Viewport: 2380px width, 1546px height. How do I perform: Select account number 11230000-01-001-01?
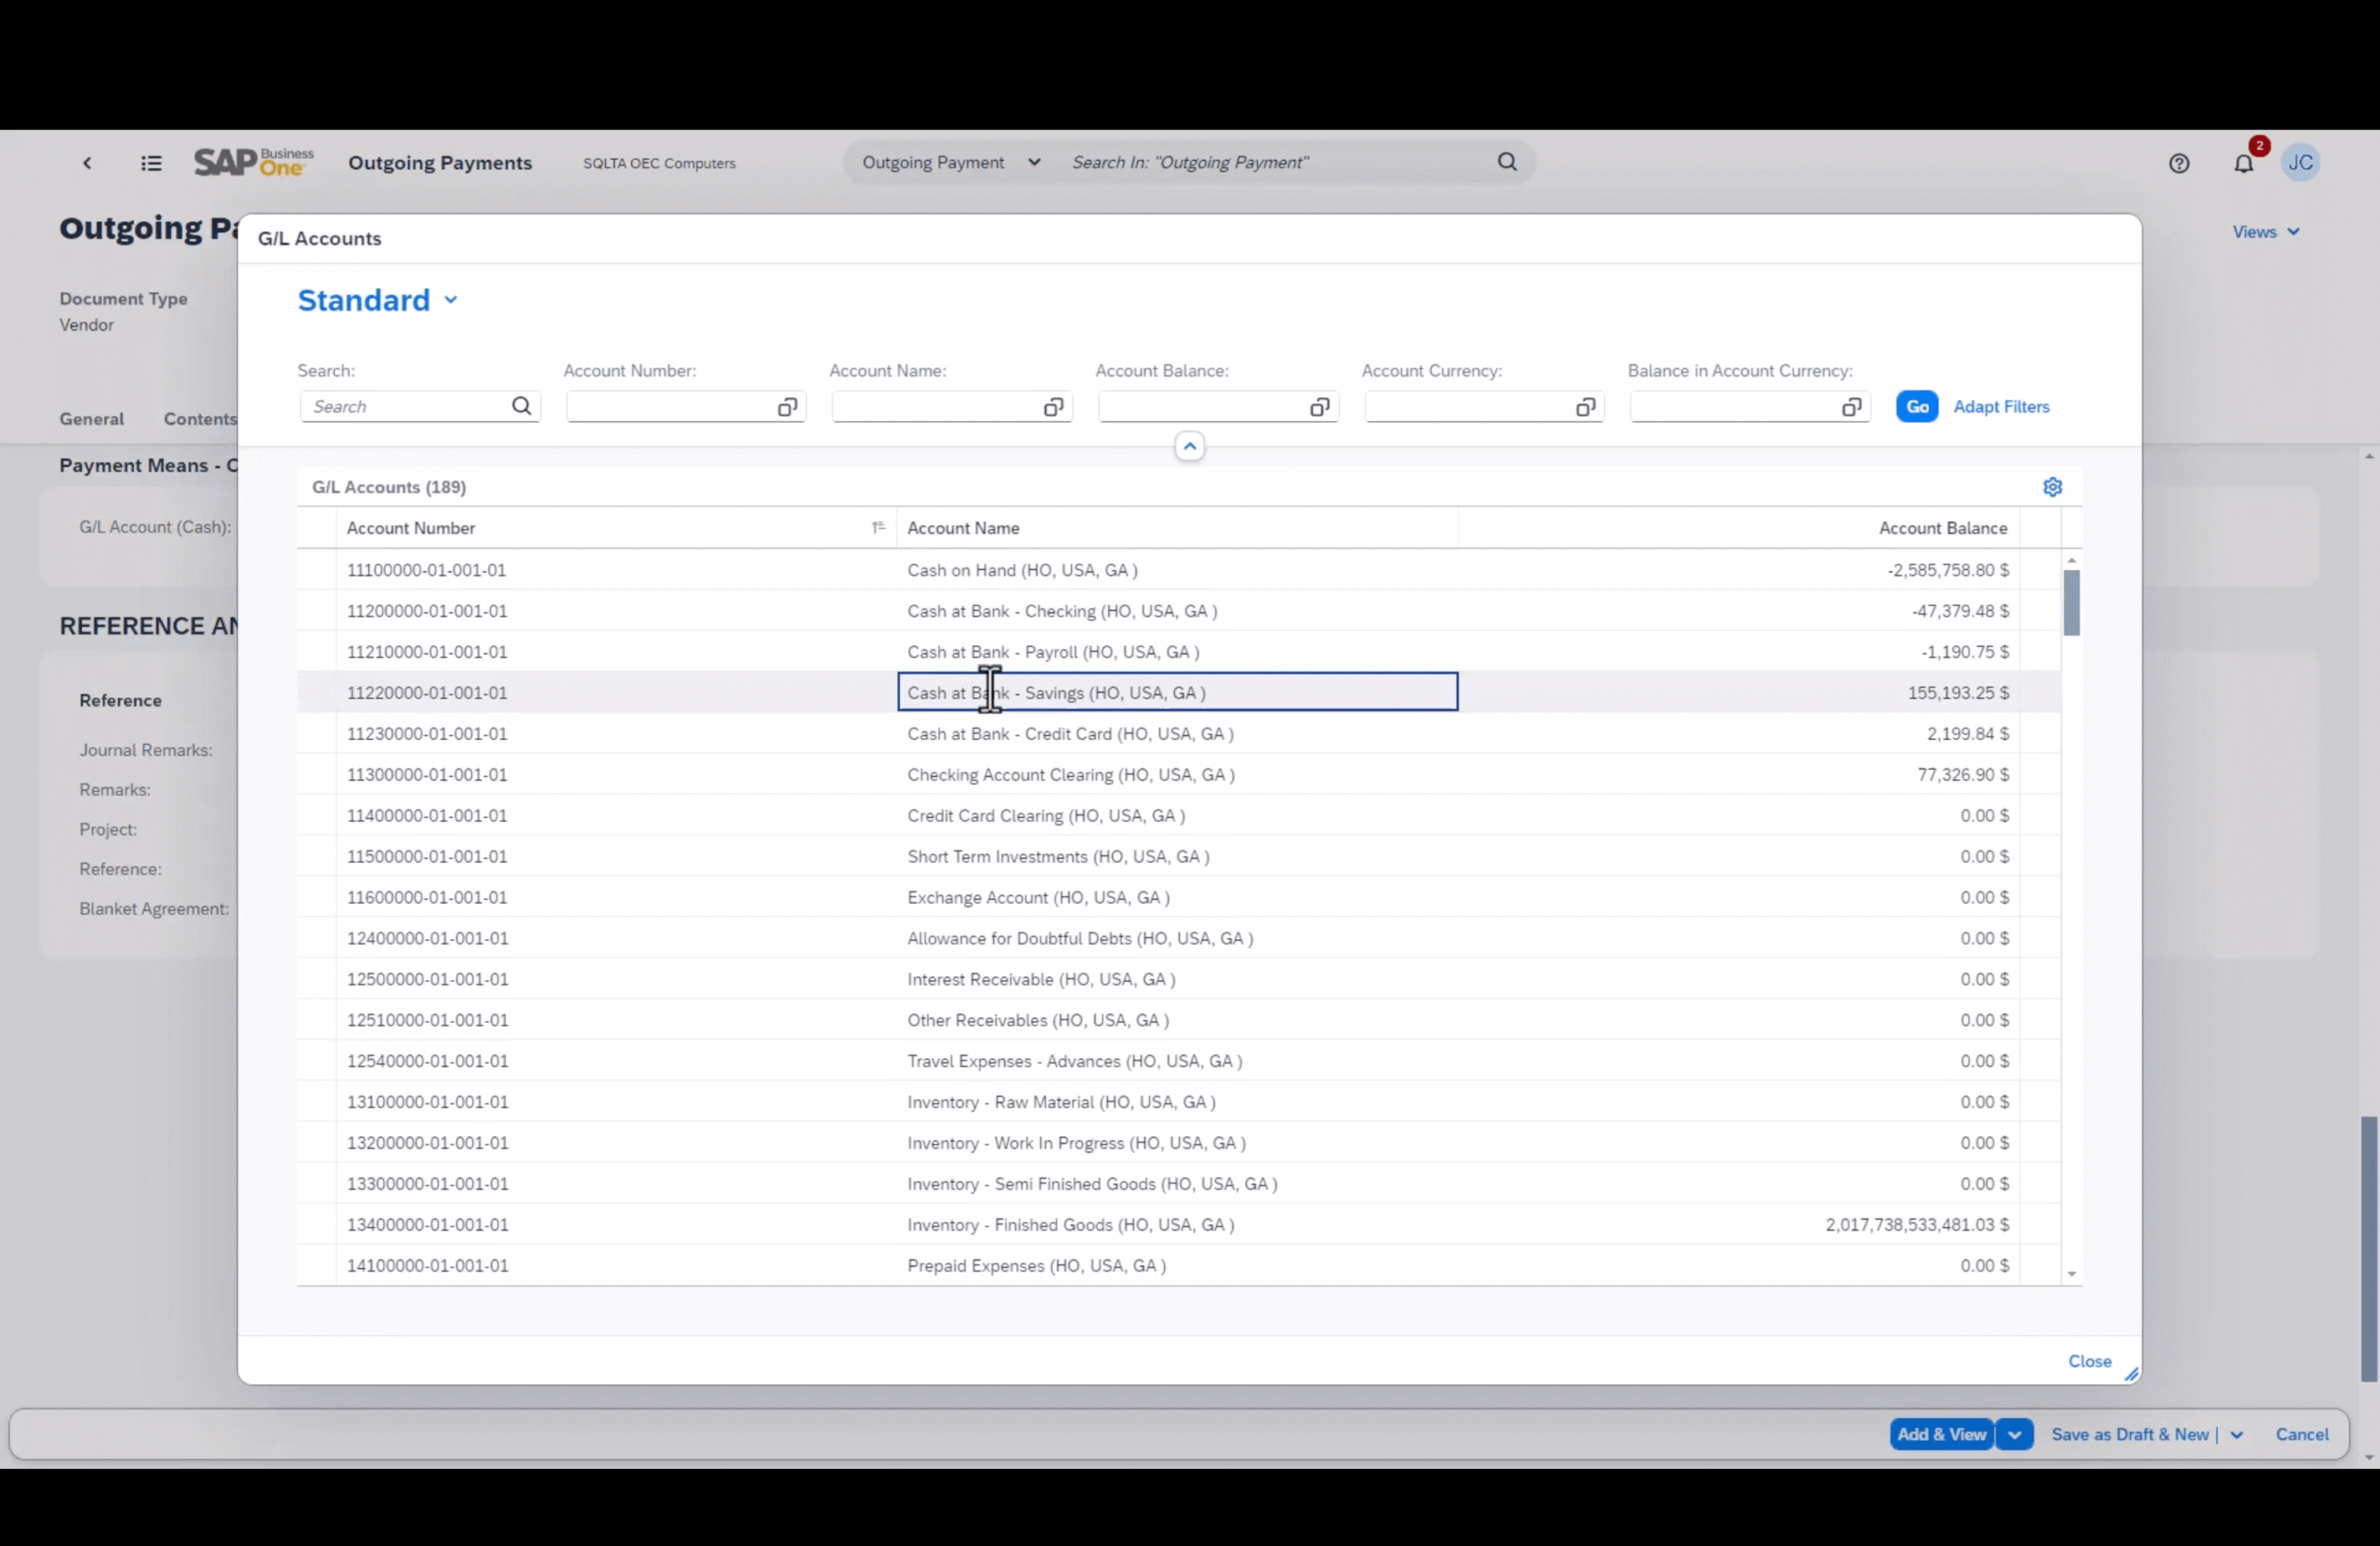tap(427, 734)
